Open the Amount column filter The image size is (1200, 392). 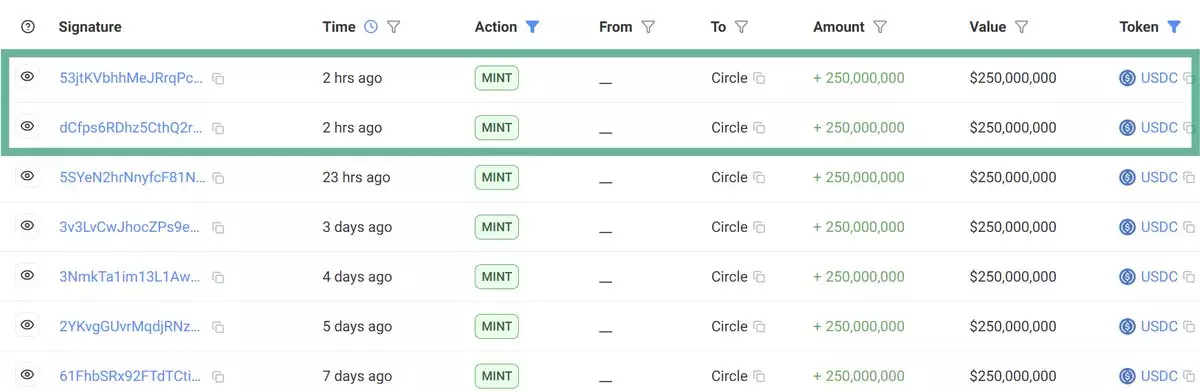click(x=880, y=27)
